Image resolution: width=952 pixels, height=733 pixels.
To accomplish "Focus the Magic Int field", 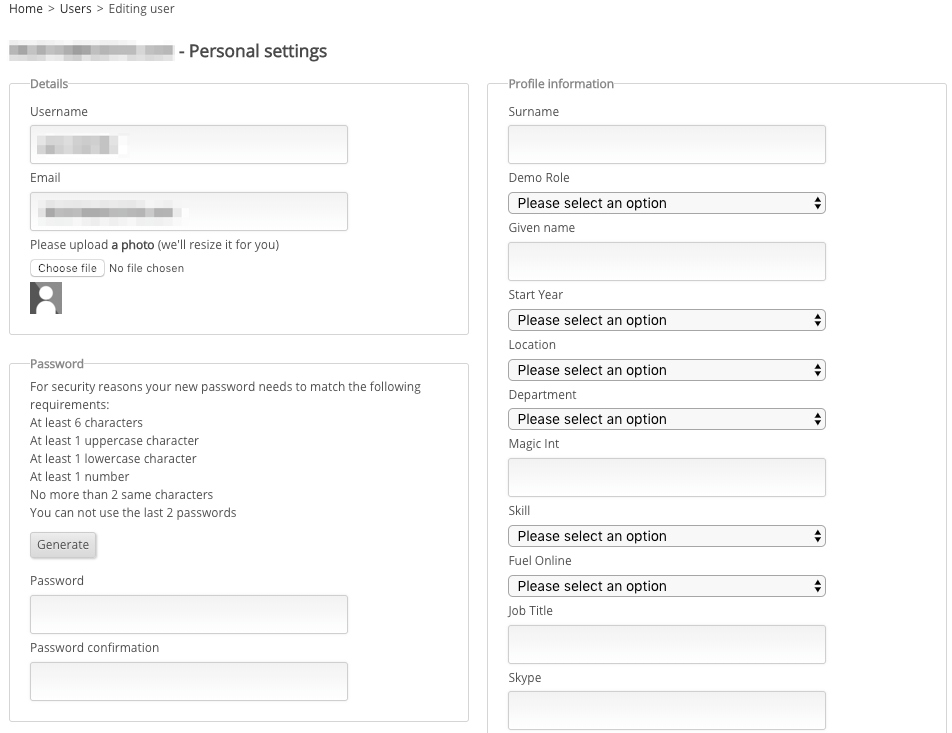I will pos(666,478).
